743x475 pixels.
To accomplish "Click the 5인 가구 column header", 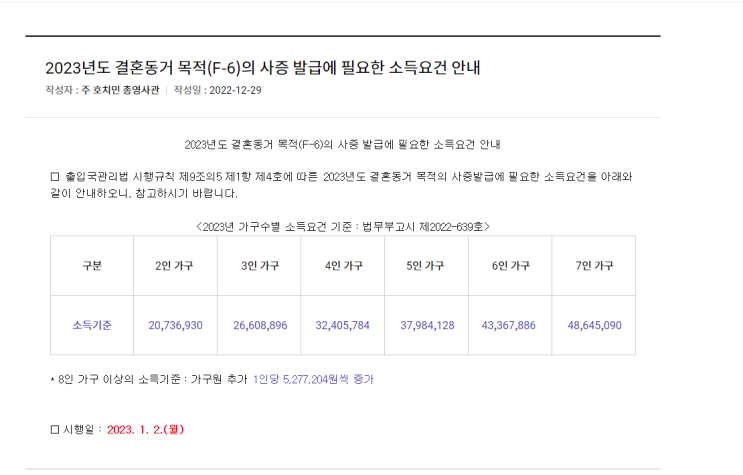I will 425,265.
